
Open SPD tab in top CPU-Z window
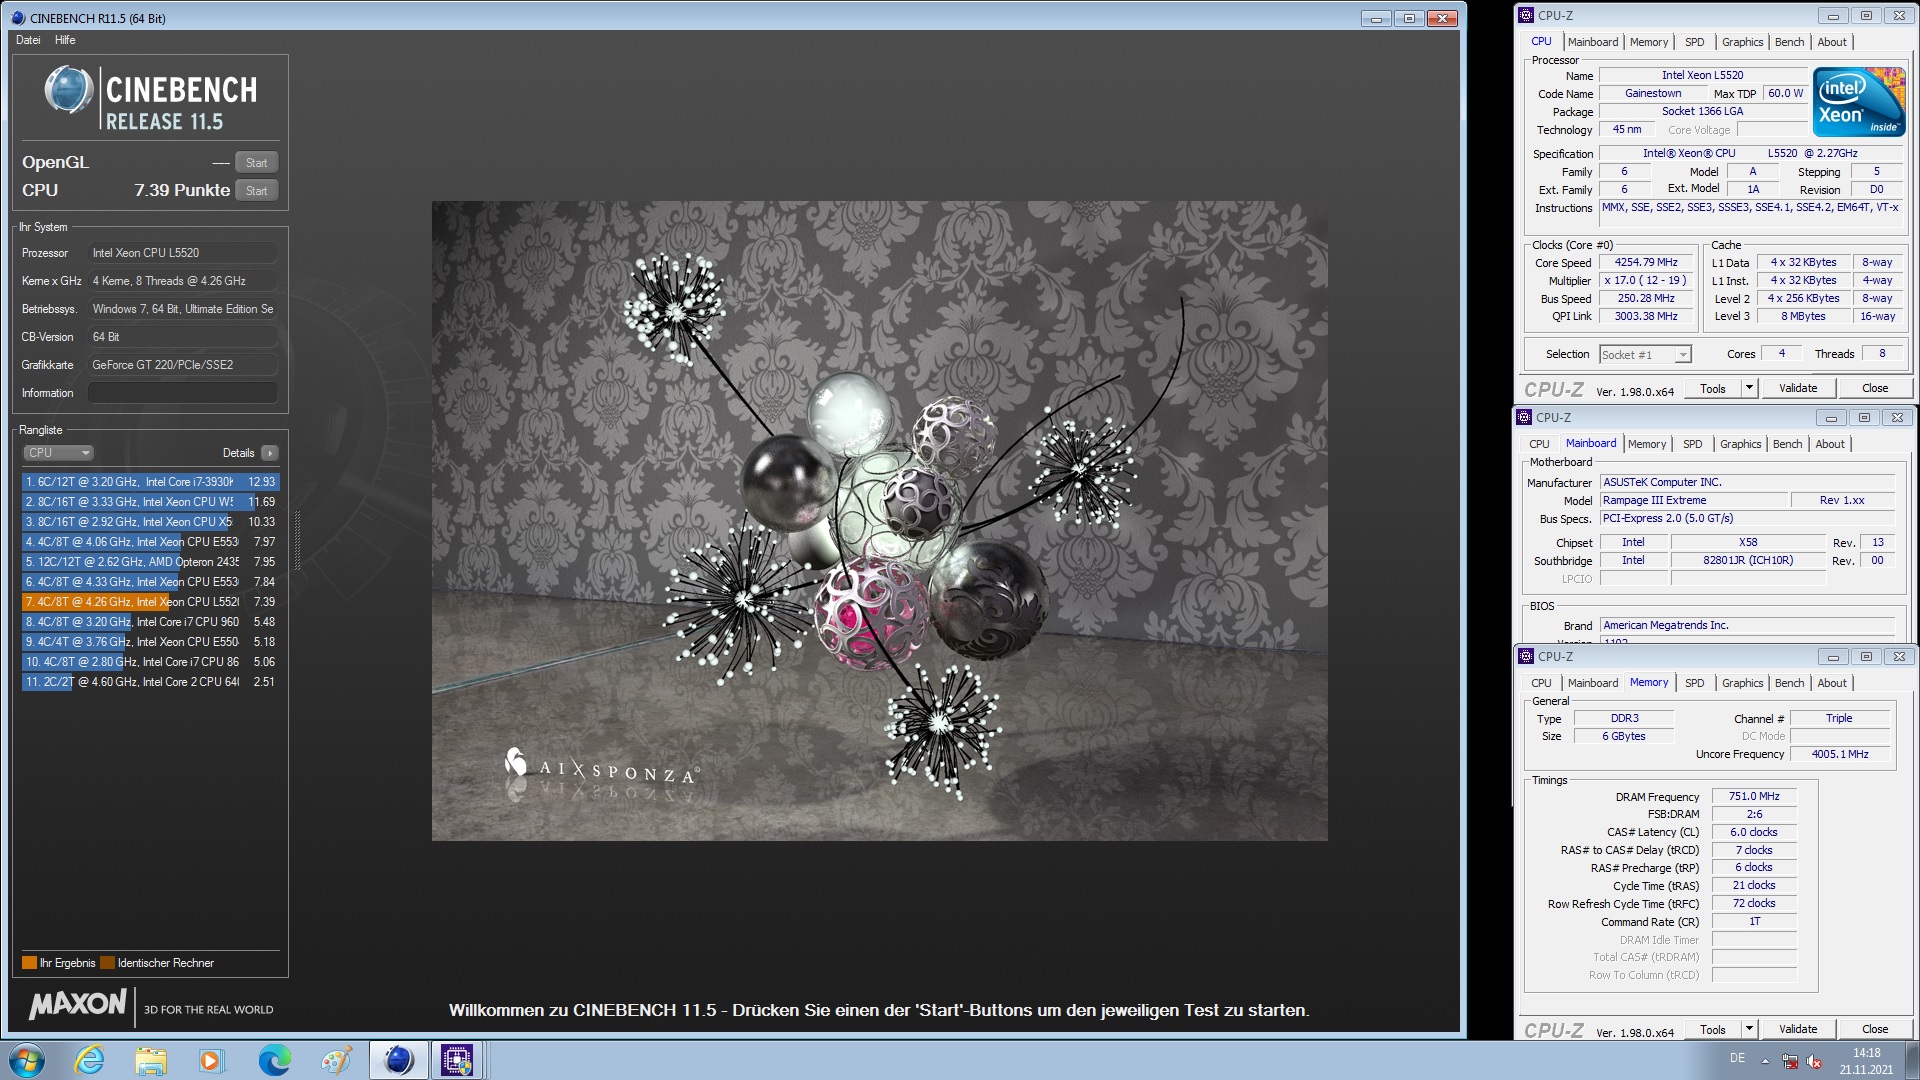coord(1695,42)
